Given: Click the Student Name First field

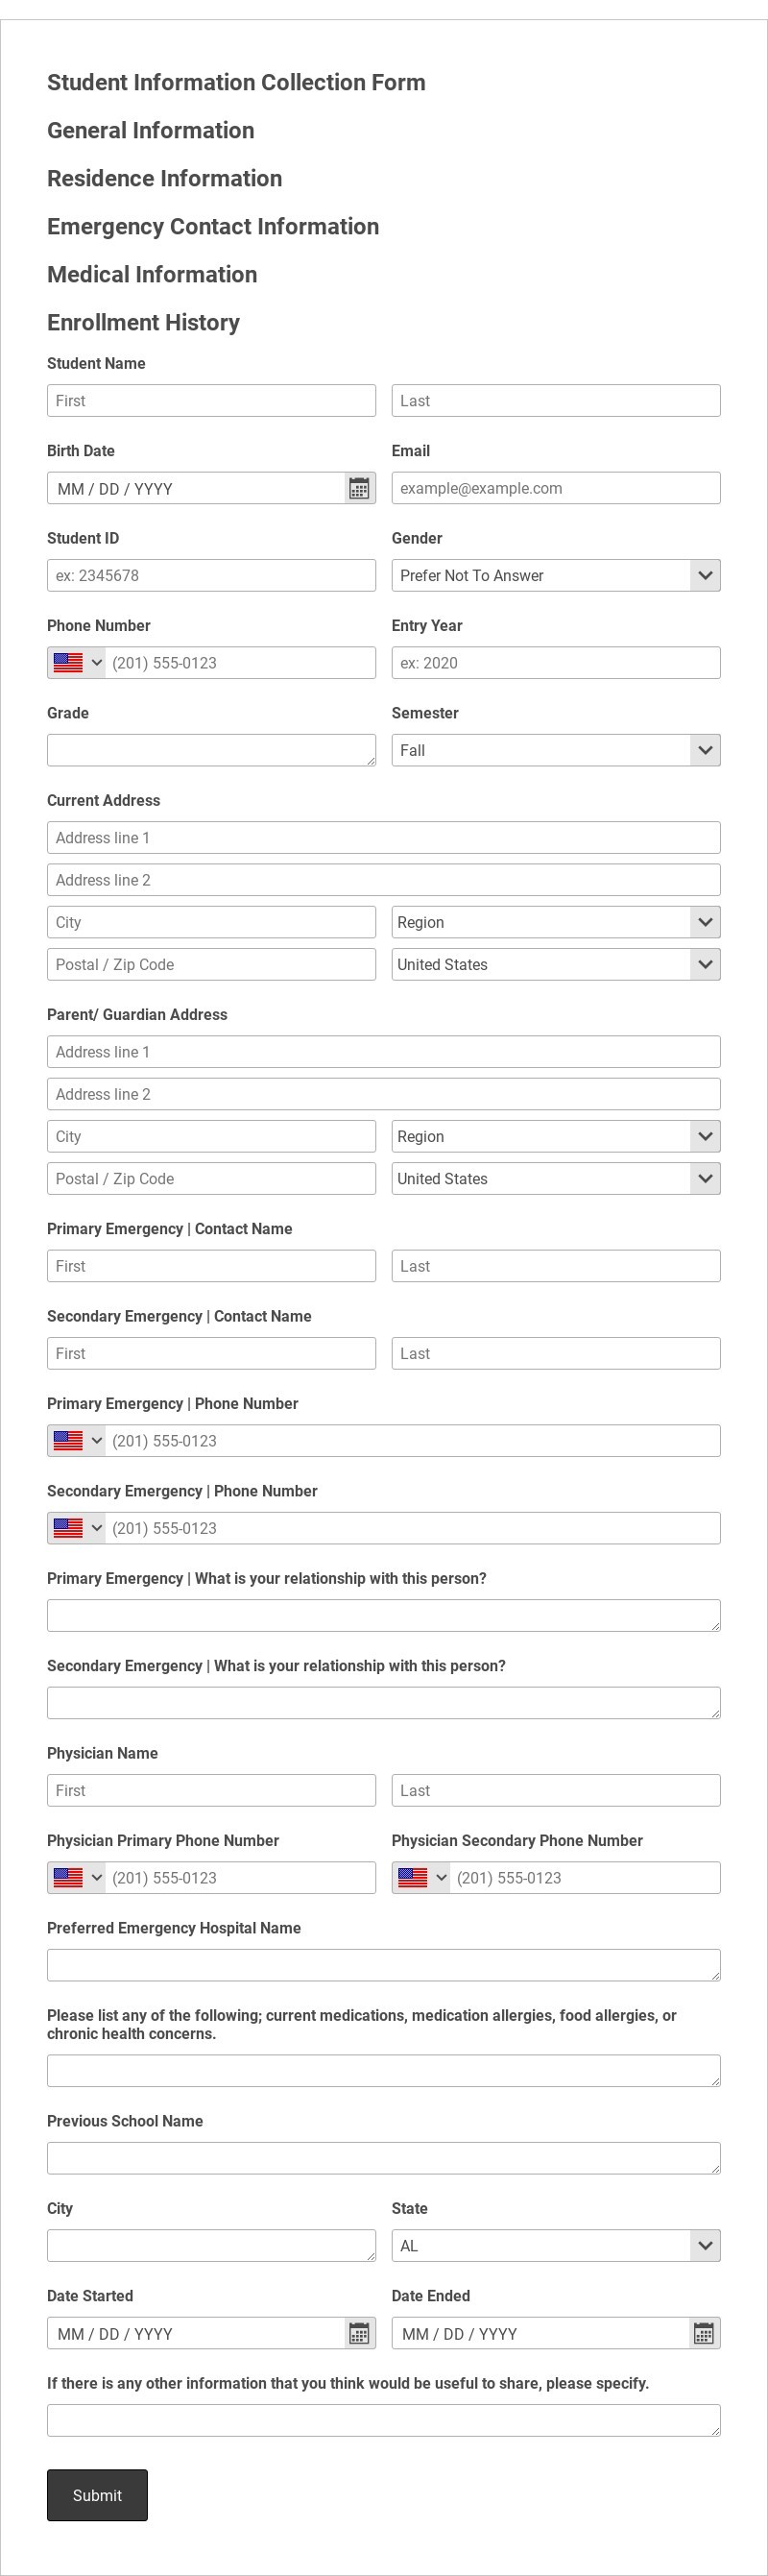Looking at the screenshot, I should pyautogui.click(x=211, y=400).
